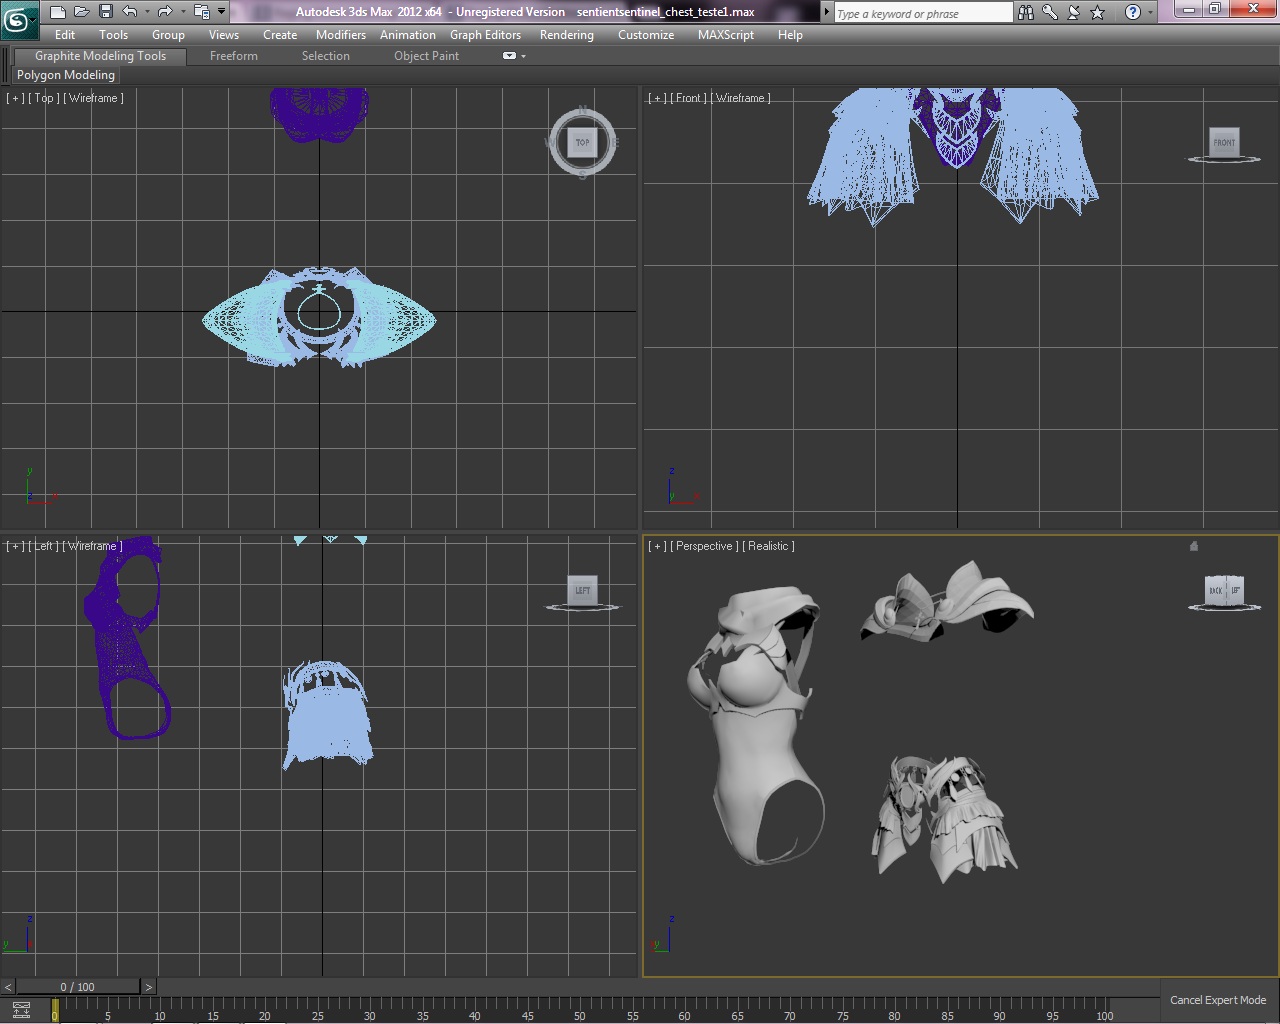Viewport: 1280px width, 1024px height.
Task: Open the Mini Curve Editor toggle icon
Action: [21, 1009]
